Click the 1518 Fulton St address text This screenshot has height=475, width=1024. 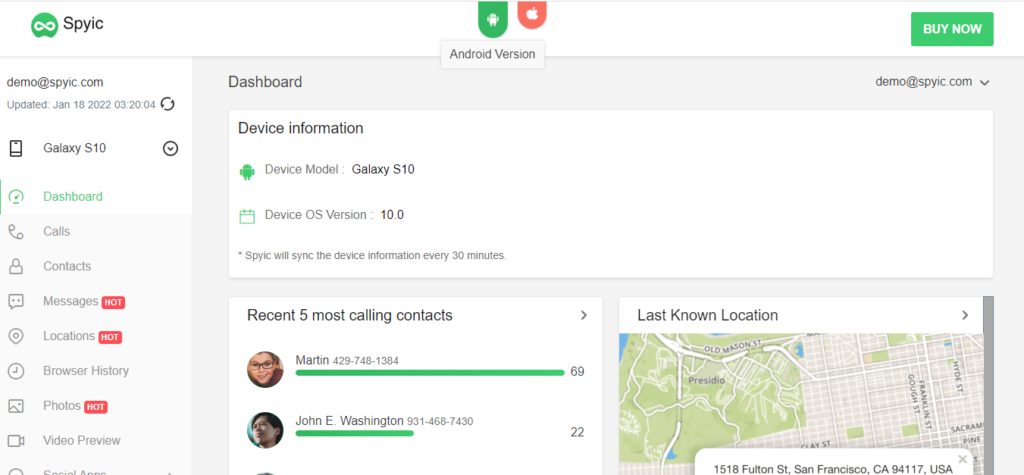(x=833, y=469)
